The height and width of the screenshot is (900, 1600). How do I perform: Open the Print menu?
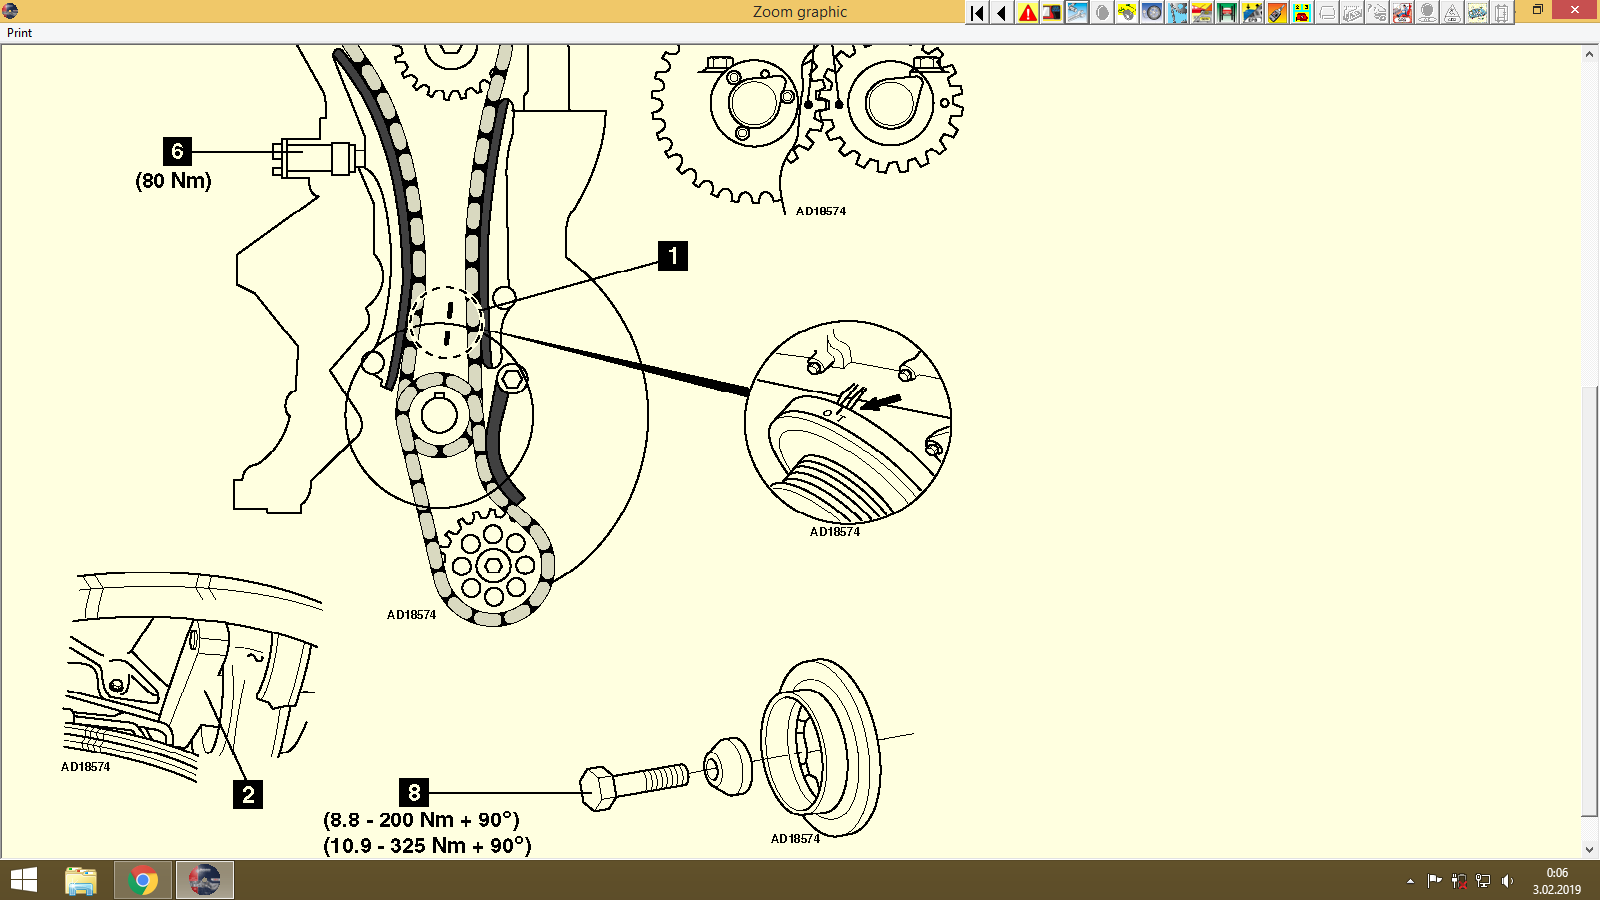point(18,32)
